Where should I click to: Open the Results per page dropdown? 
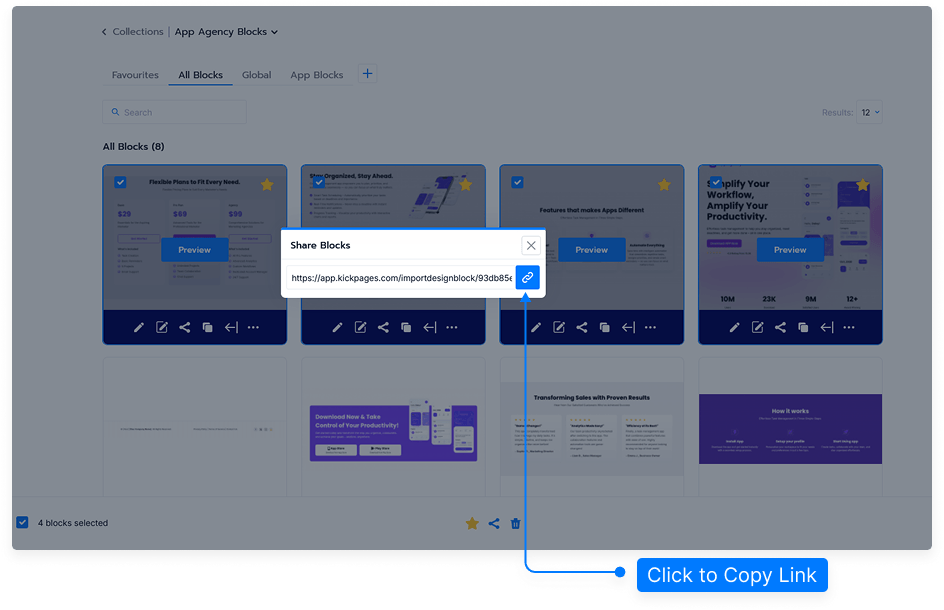pos(870,113)
